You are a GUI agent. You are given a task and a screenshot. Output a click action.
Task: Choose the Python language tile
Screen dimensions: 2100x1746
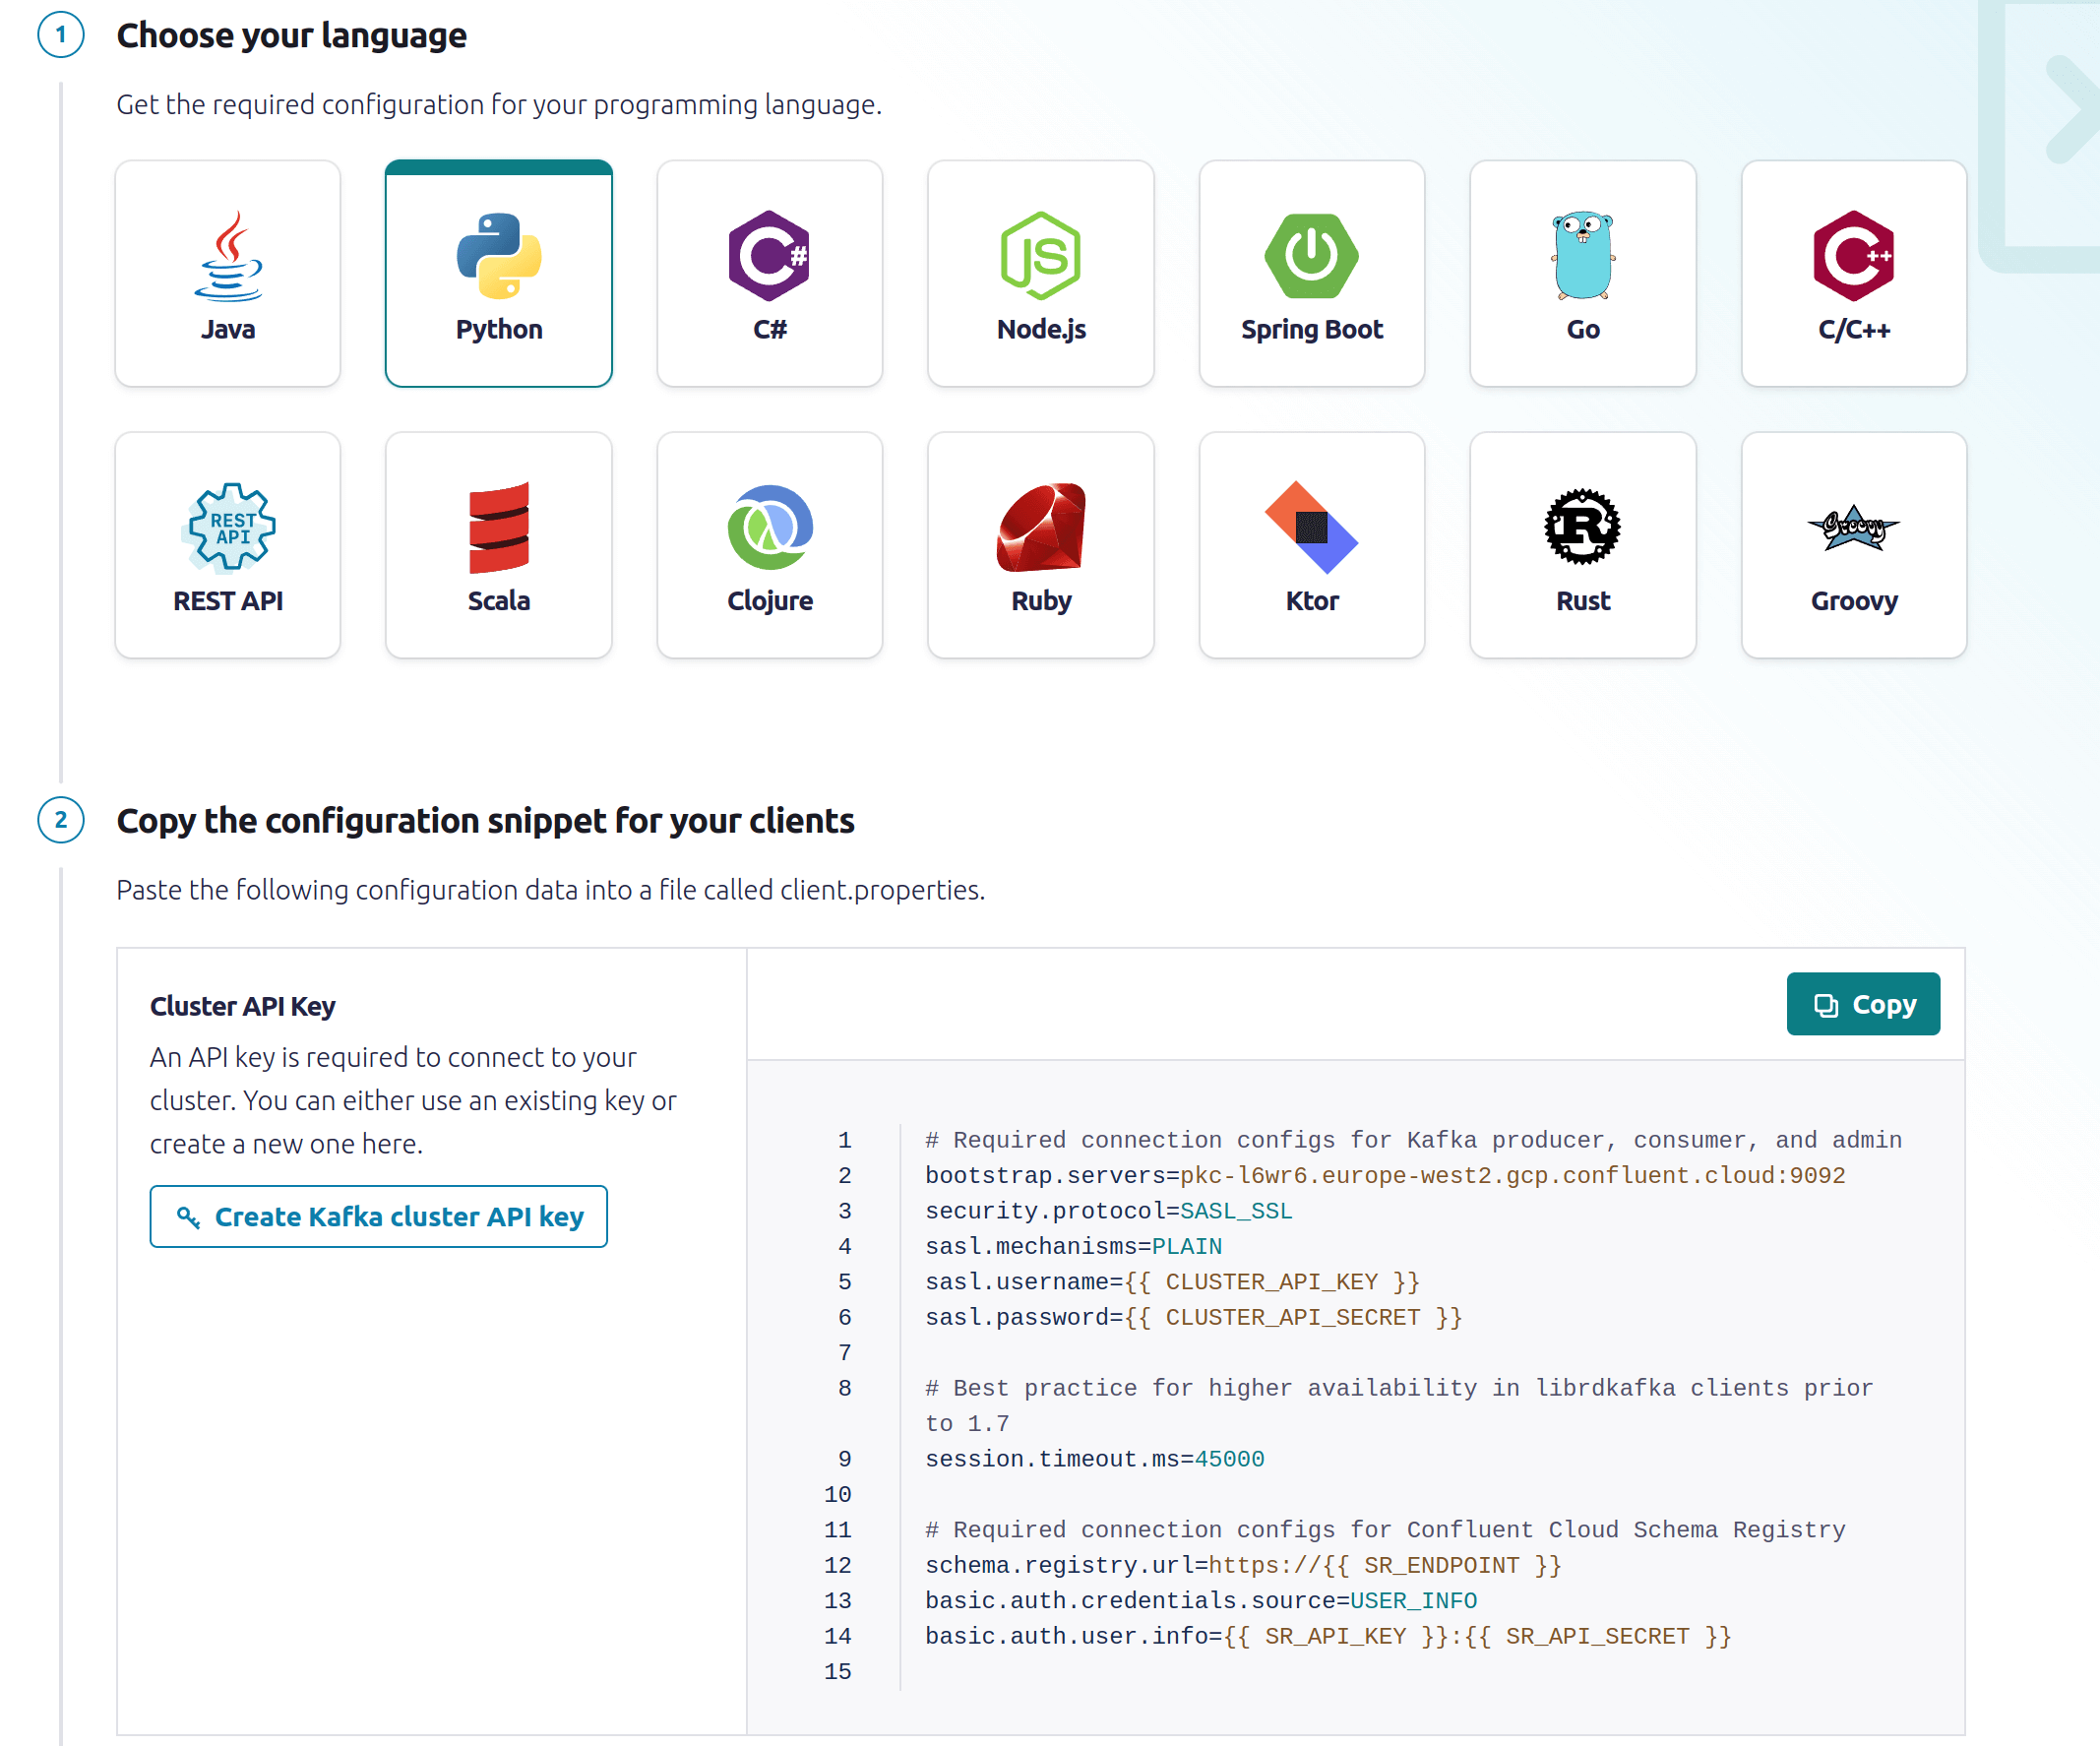[498, 273]
